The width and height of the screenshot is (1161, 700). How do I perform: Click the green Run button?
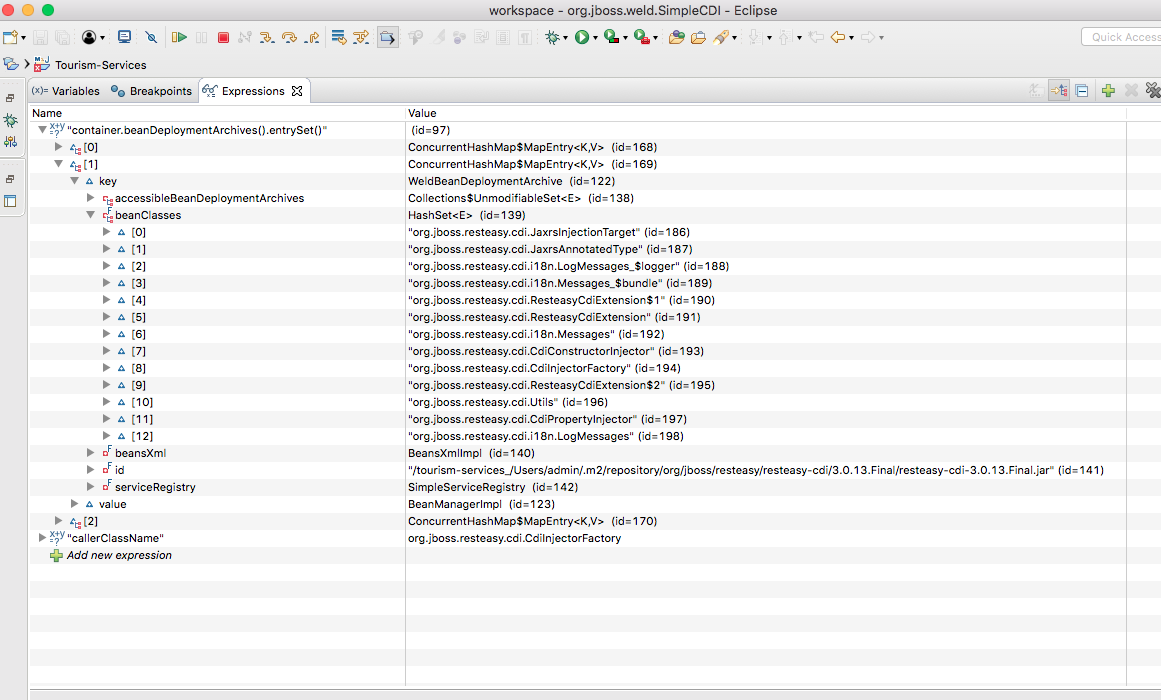click(x=580, y=37)
